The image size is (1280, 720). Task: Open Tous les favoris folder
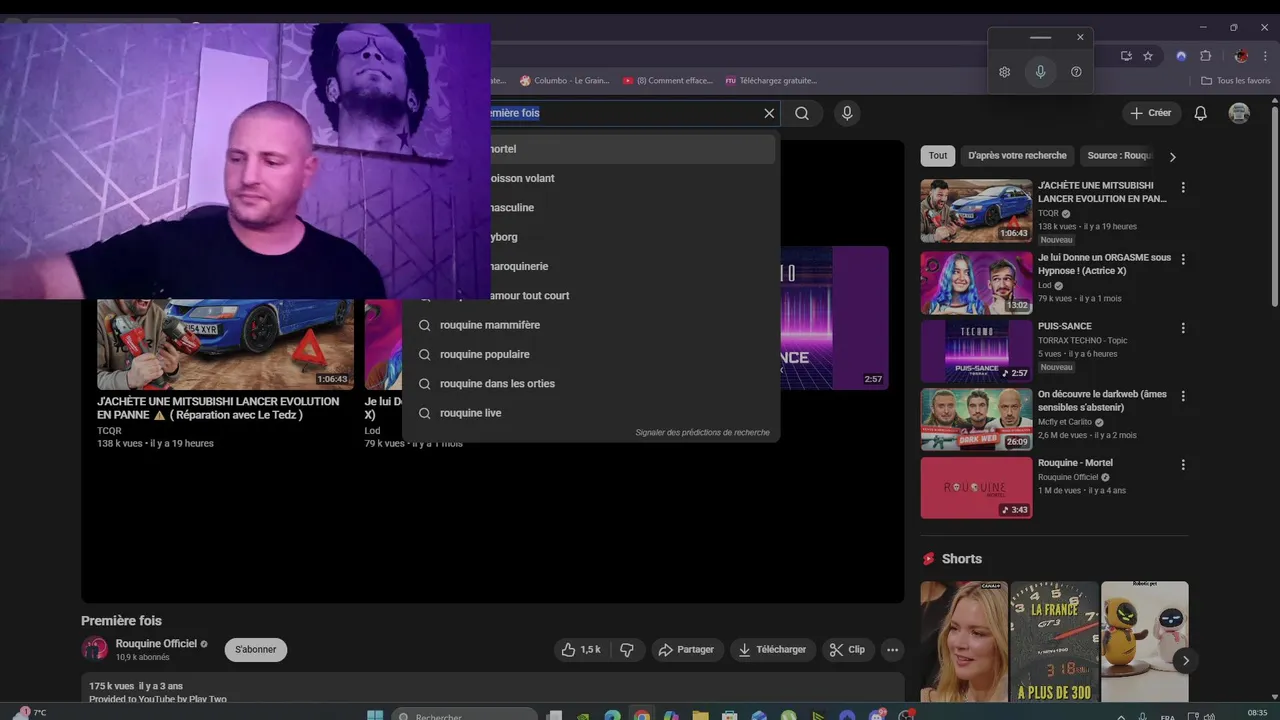click(x=1236, y=81)
